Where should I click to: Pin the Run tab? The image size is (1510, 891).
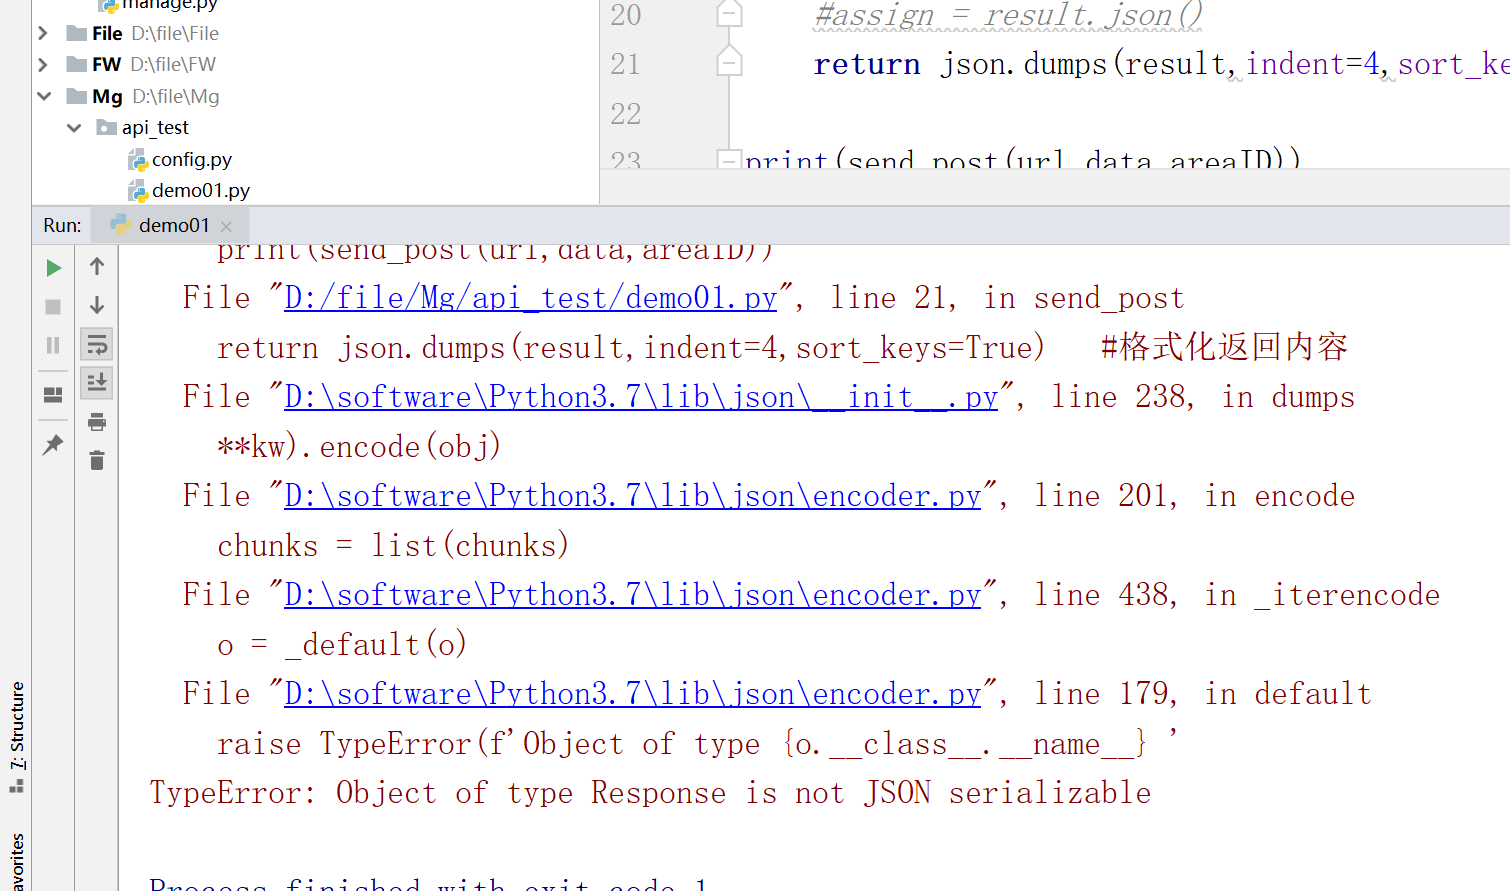coord(53,445)
